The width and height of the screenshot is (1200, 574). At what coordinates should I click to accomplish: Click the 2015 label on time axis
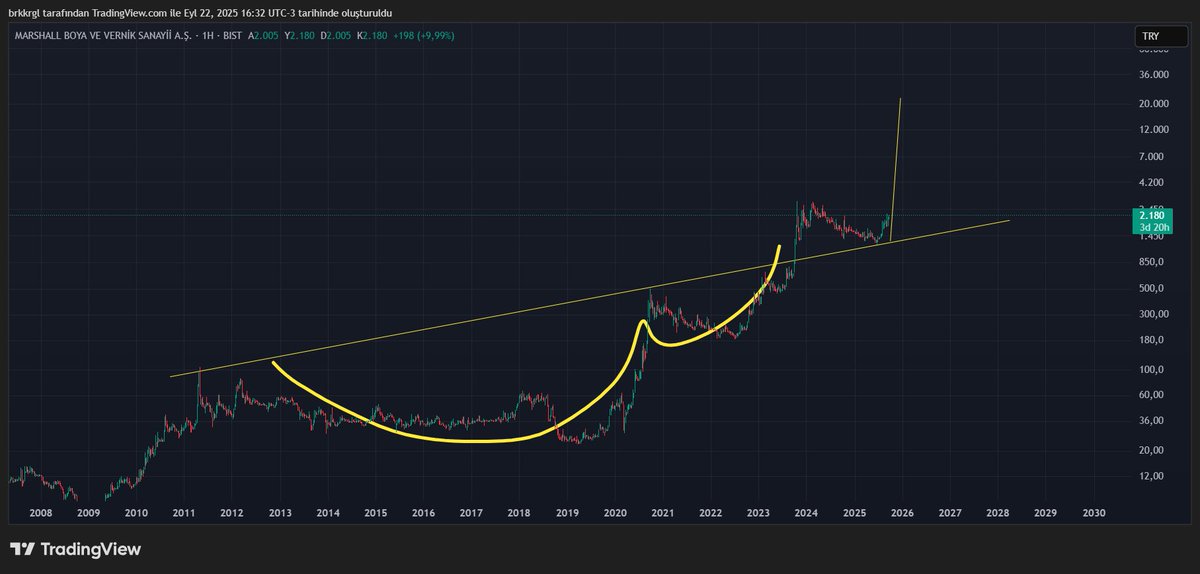(x=375, y=512)
